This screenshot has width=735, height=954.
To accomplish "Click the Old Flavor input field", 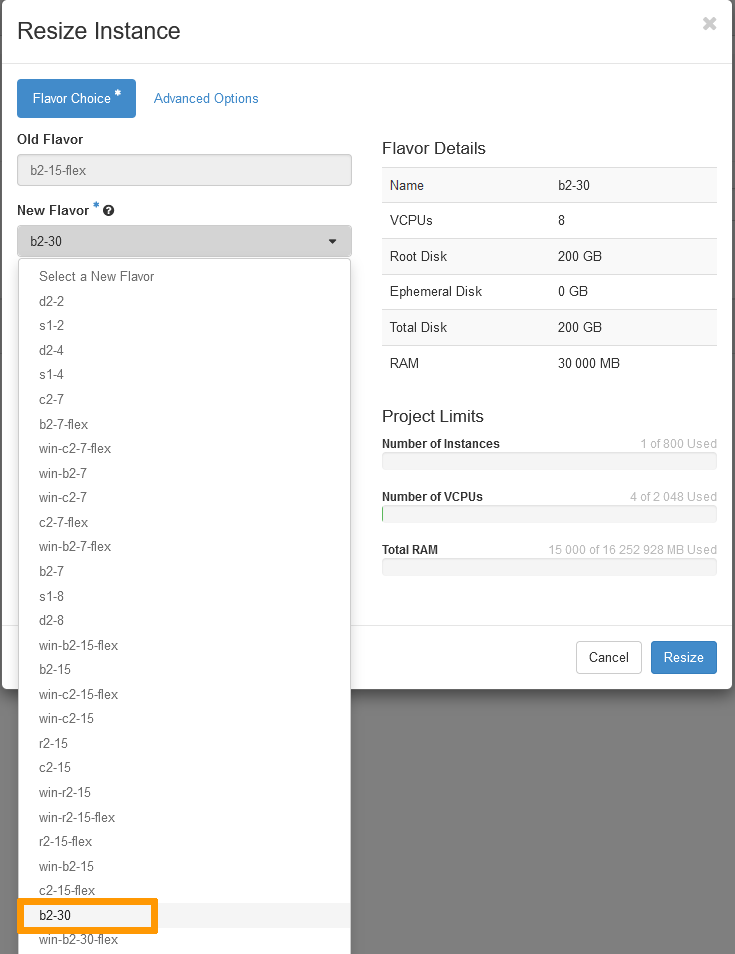I will point(184,170).
